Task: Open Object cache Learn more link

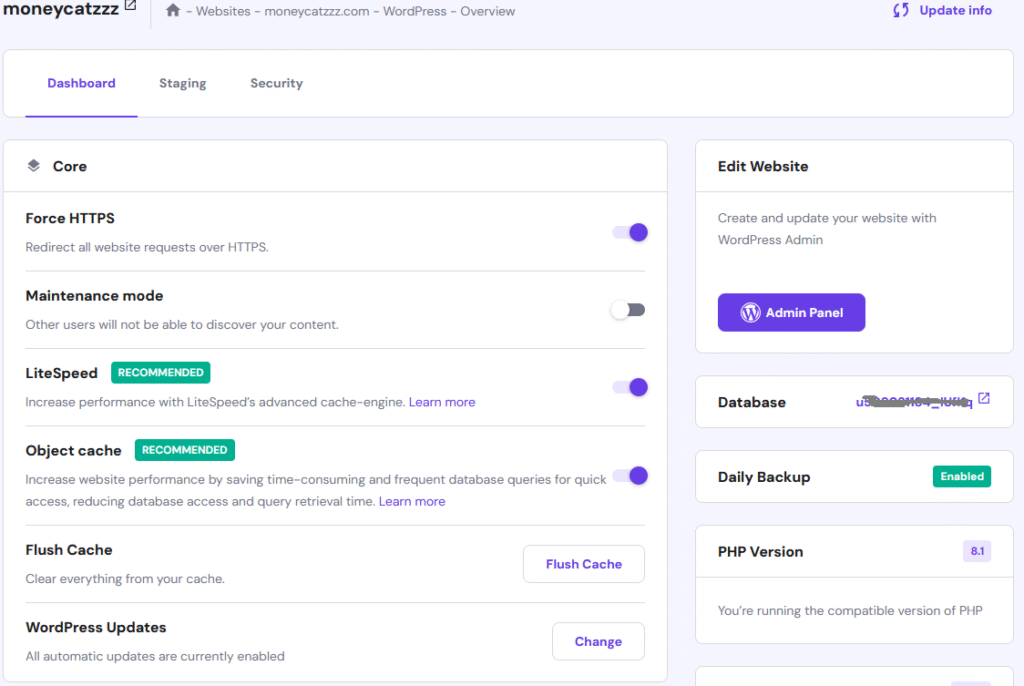Action: [412, 501]
